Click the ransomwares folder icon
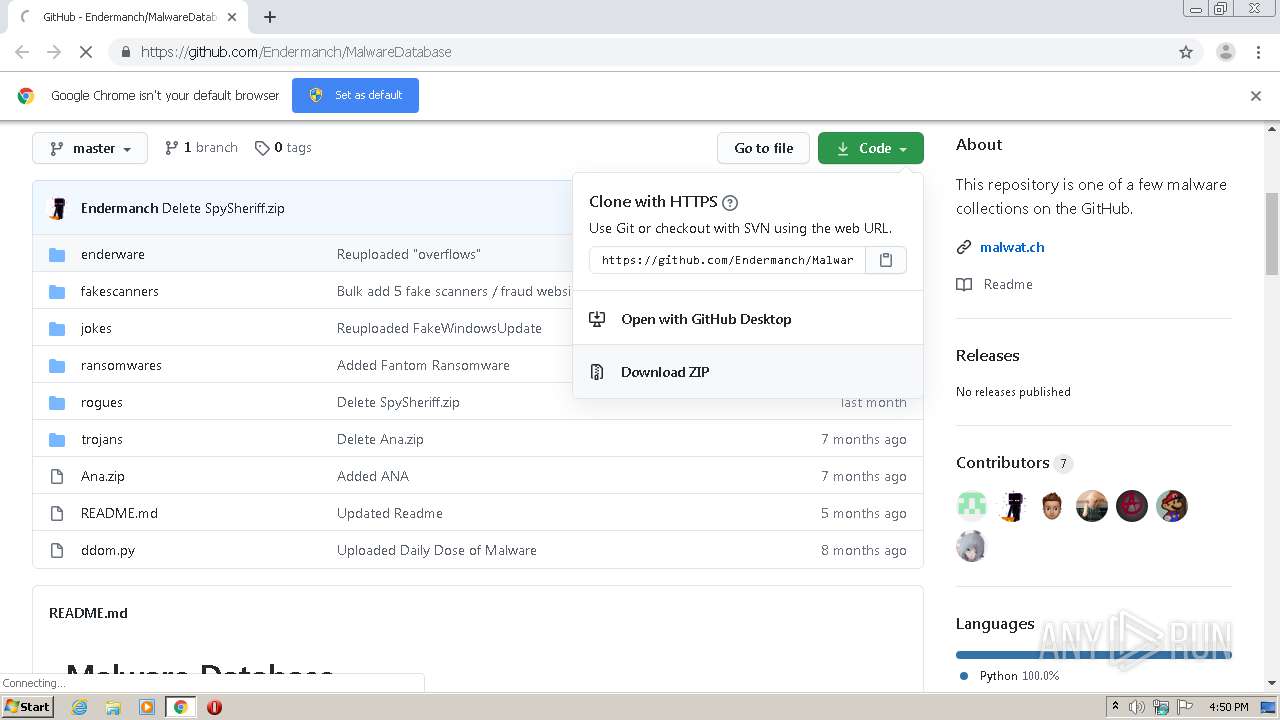 point(57,365)
